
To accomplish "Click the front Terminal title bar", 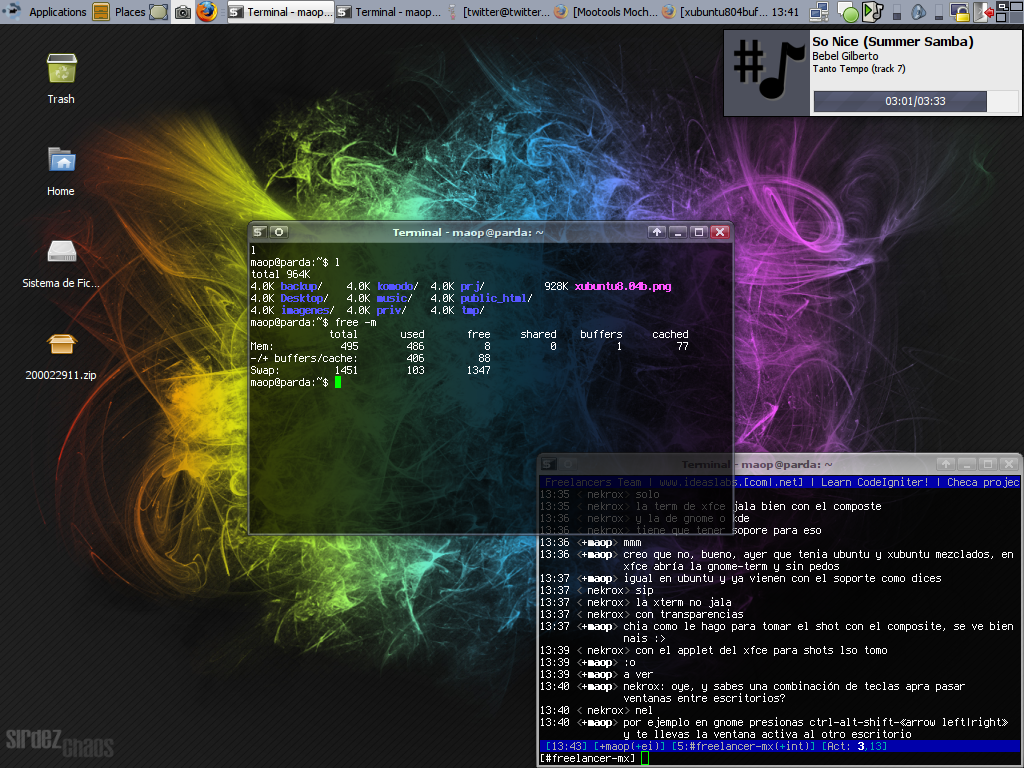I will (x=468, y=232).
